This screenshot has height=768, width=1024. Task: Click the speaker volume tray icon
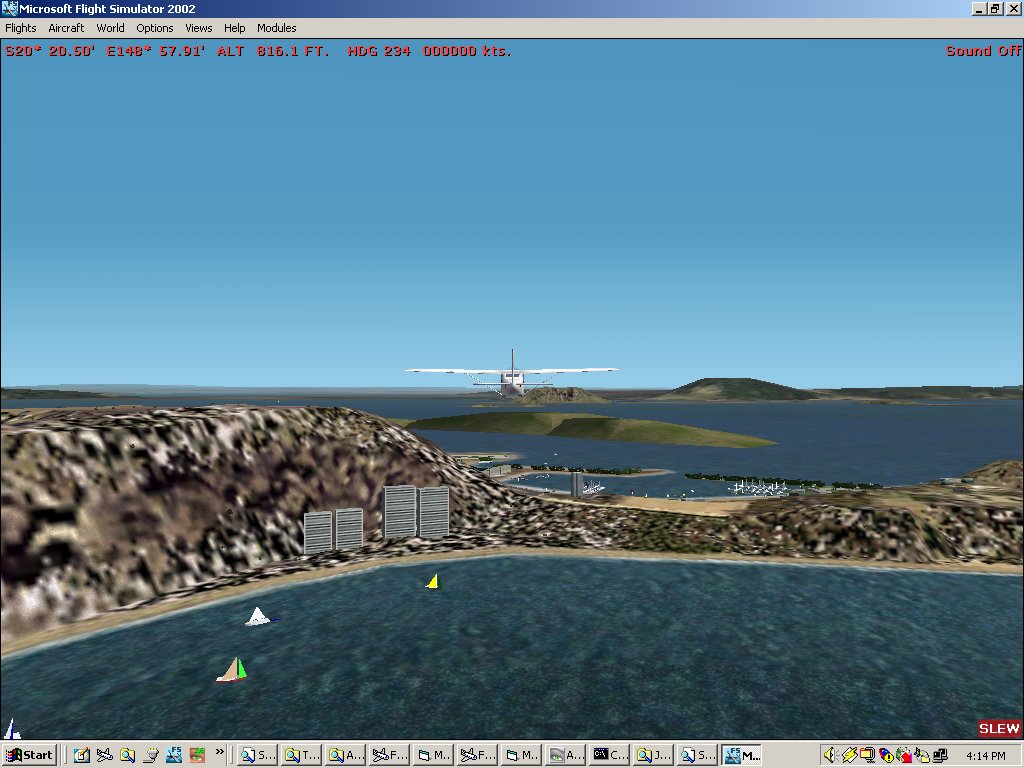coord(830,756)
